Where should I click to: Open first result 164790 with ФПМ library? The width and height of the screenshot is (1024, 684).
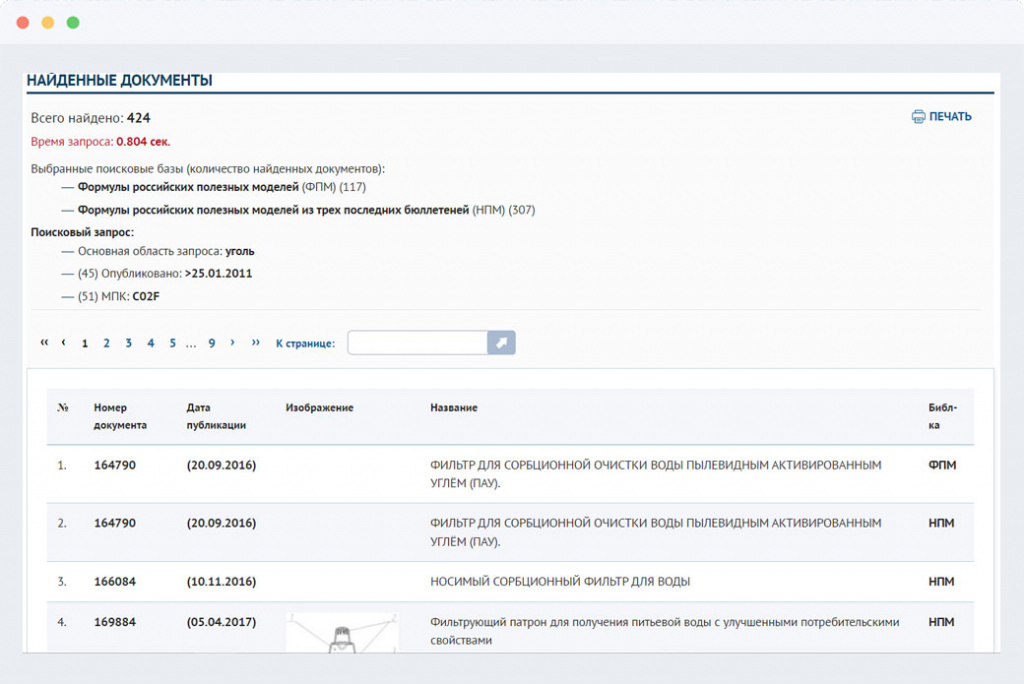point(115,465)
